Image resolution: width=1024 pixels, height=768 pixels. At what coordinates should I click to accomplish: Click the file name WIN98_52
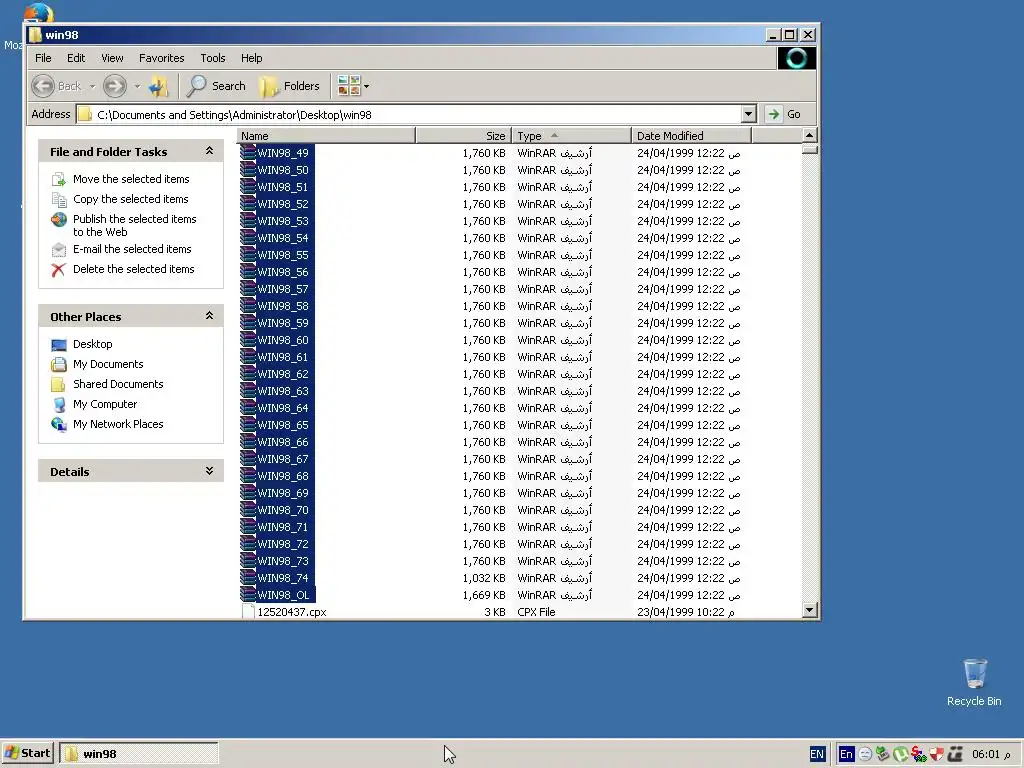click(283, 204)
